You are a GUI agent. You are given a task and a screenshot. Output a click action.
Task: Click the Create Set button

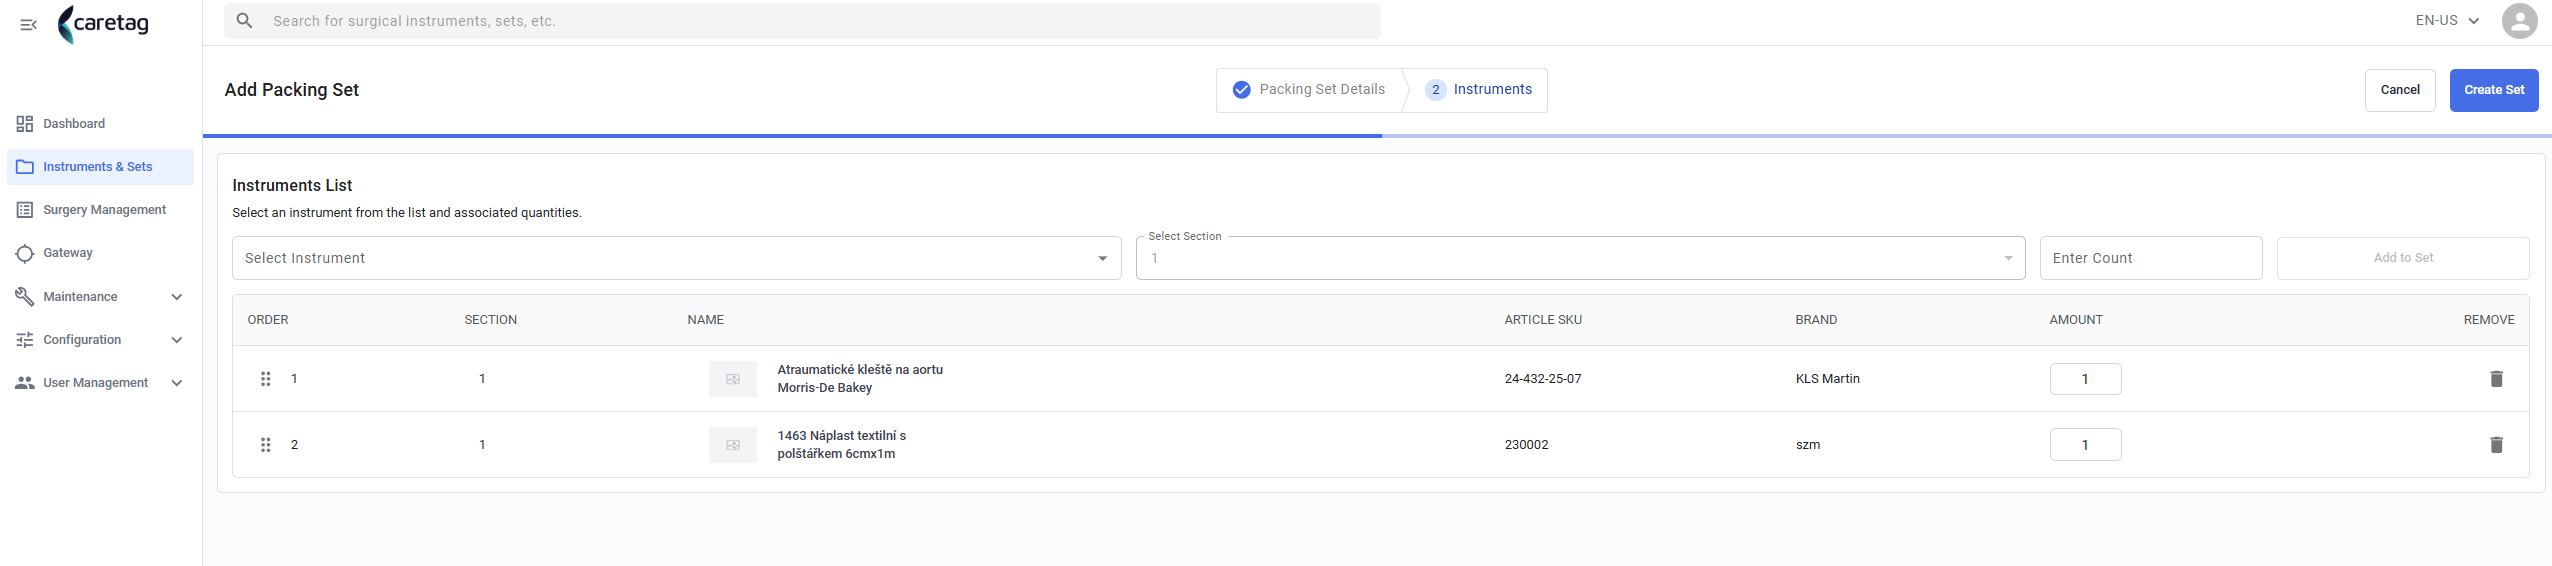[2493, 90]
